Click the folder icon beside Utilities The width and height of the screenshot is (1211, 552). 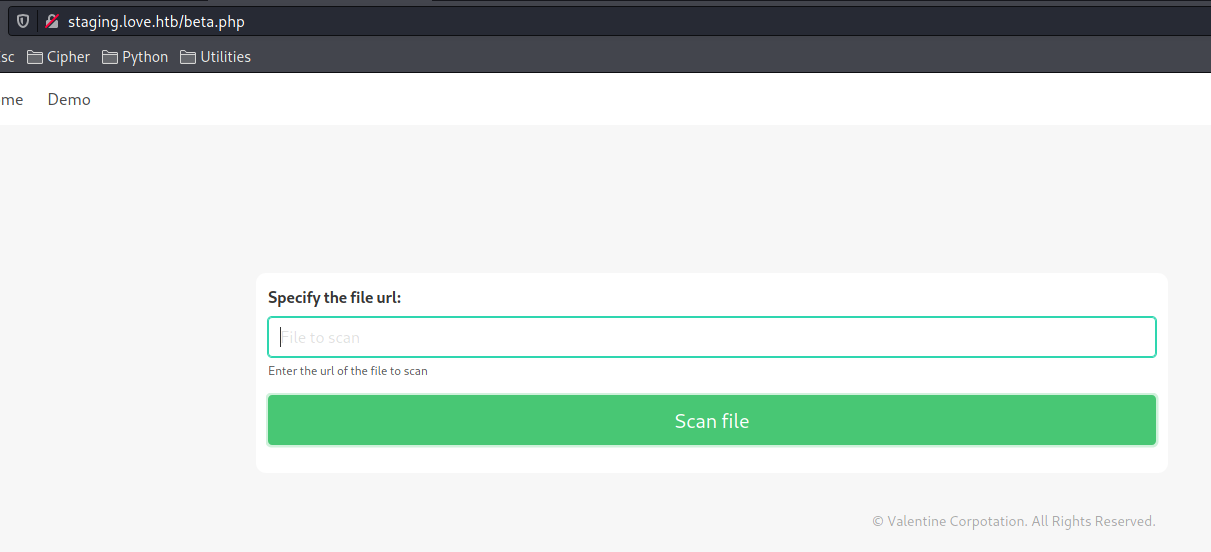(188, 57)
